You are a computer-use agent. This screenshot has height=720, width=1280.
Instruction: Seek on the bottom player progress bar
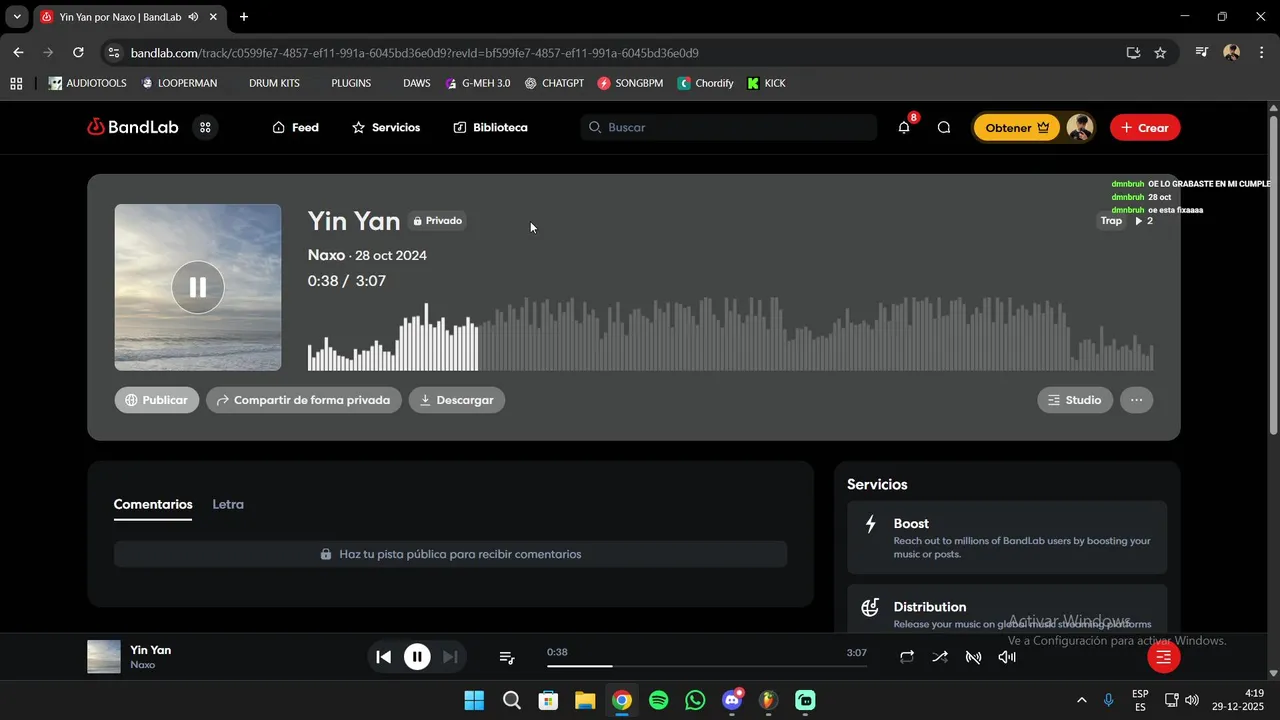point(707,666)
